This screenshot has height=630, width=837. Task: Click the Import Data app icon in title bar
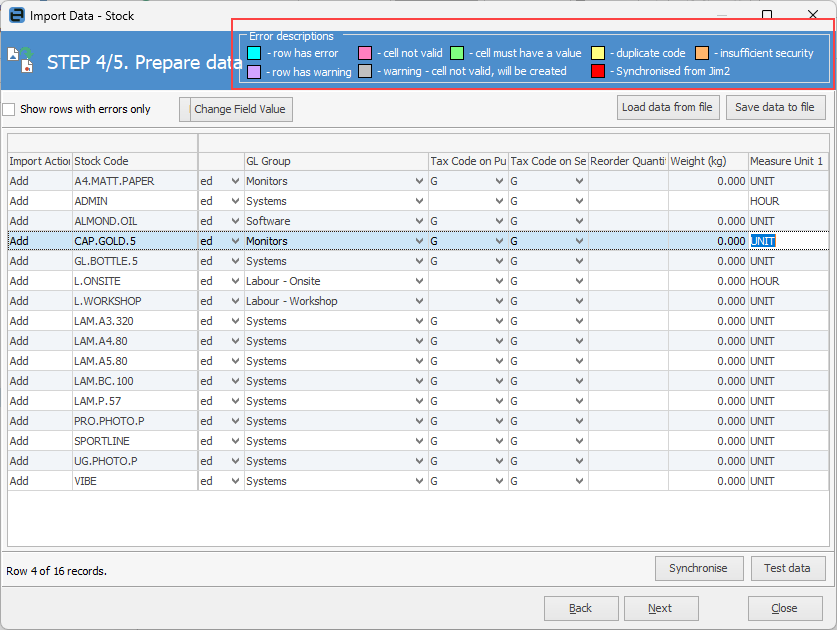tap(16, 15)
